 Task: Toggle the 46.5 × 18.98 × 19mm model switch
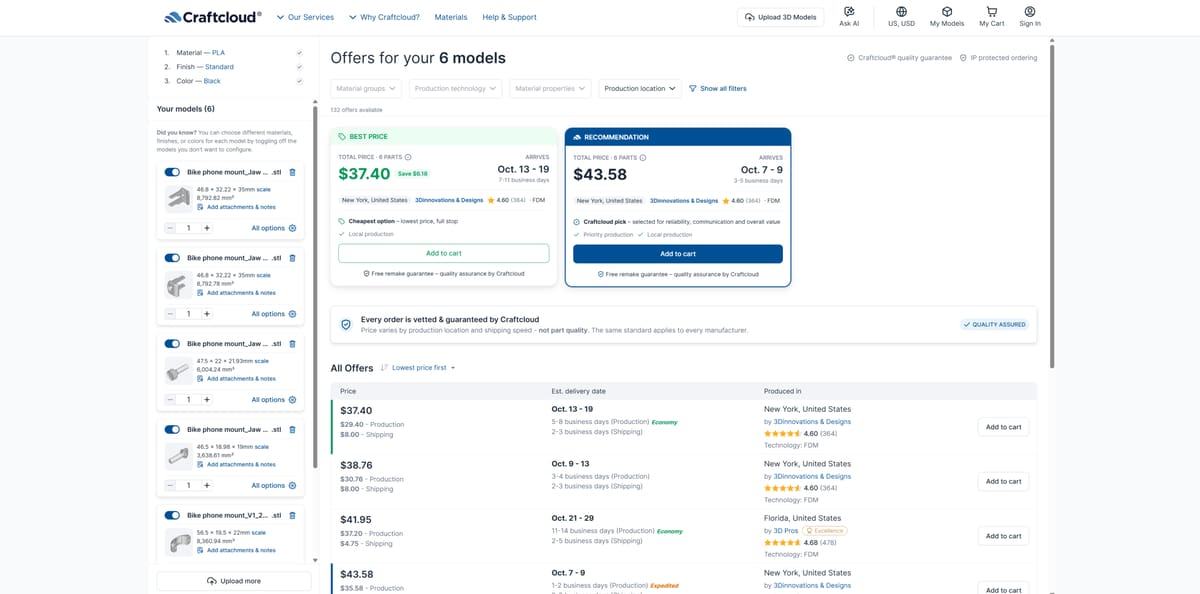point(172,429)
